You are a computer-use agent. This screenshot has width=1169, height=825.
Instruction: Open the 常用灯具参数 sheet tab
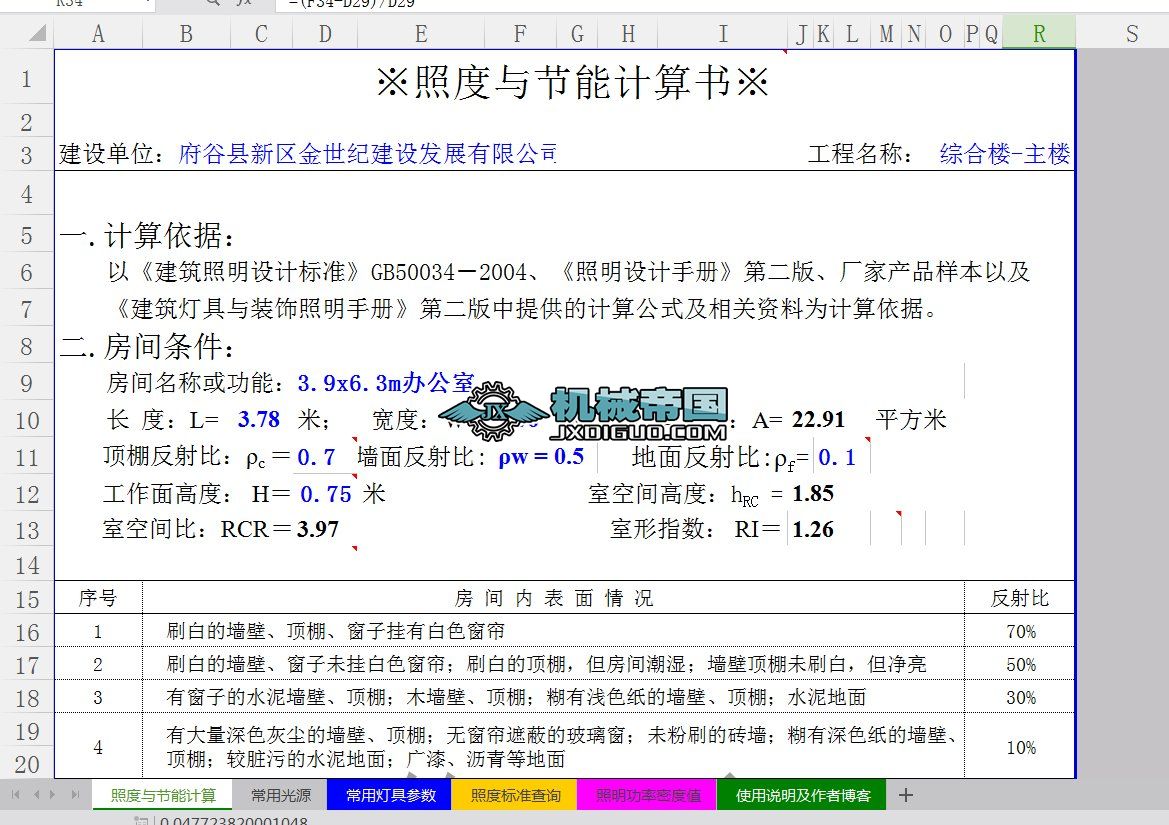[x=390, y=796]
